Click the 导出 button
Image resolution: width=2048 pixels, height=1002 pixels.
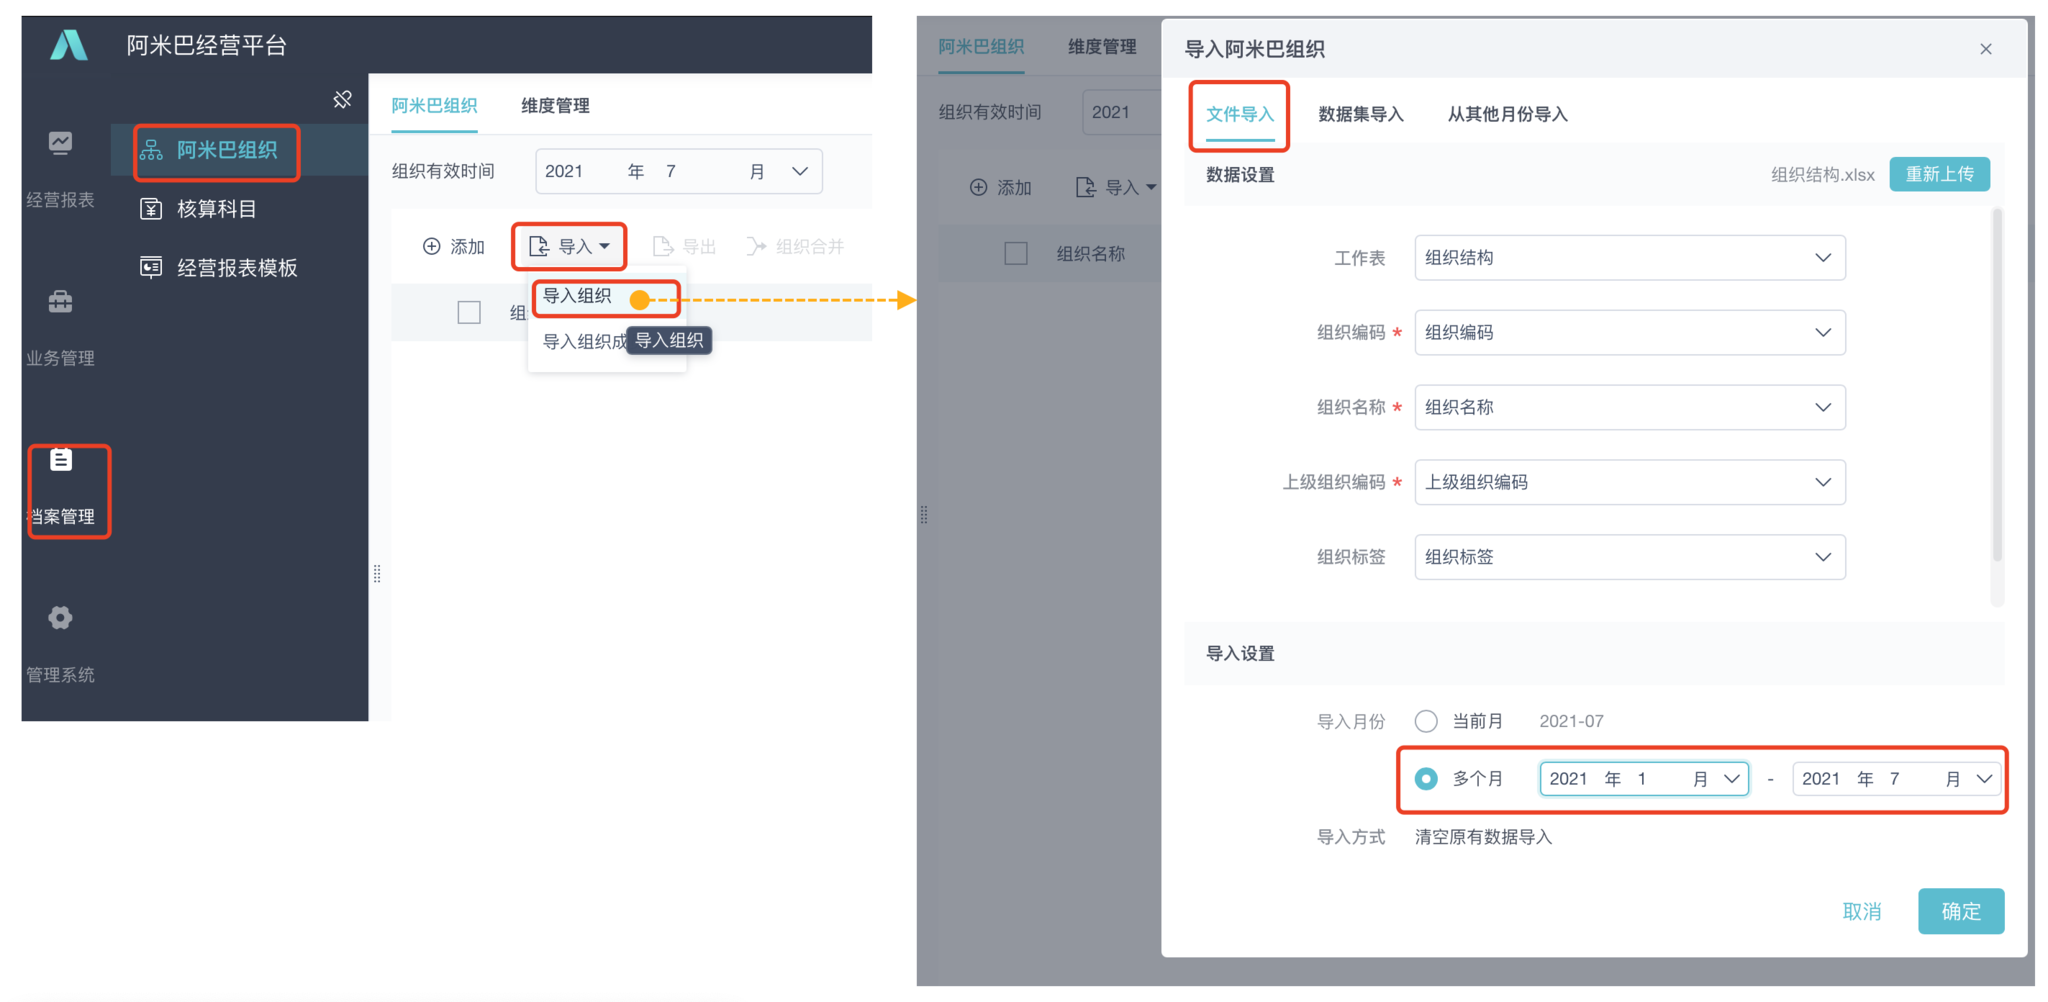point(685,246)
